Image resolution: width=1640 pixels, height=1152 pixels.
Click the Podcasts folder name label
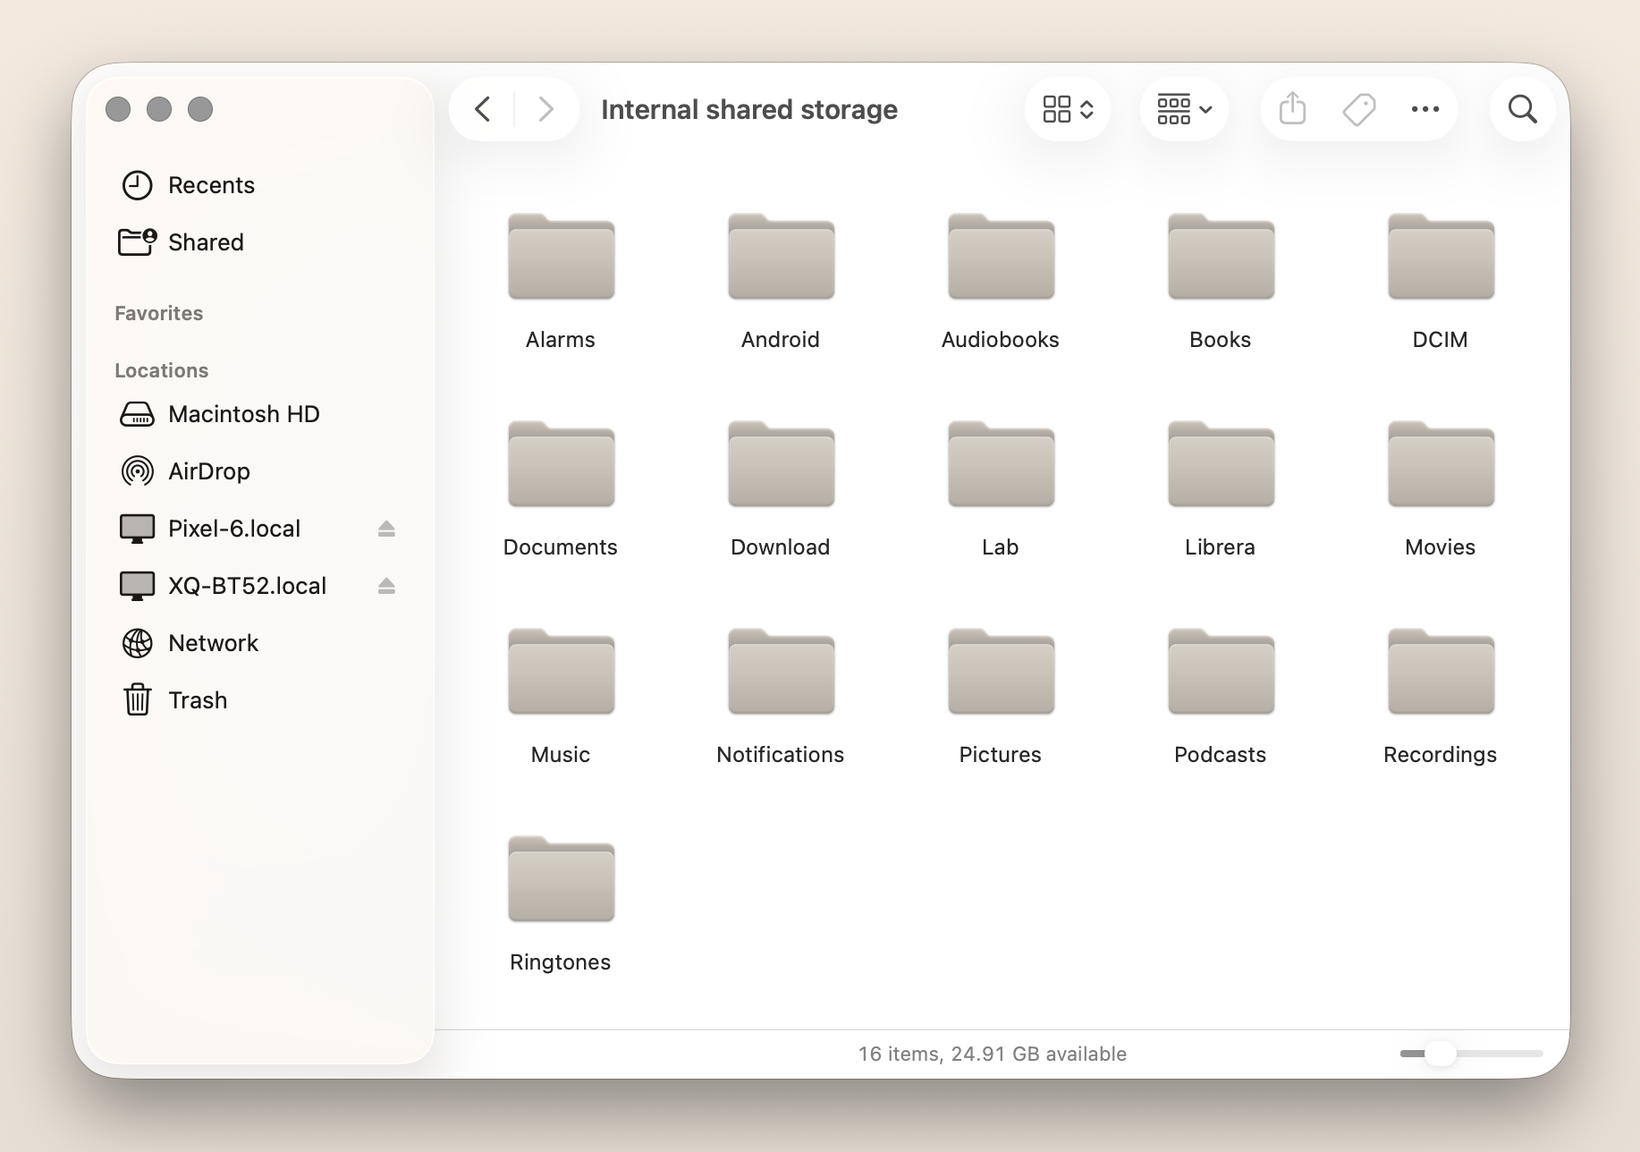1220,755
